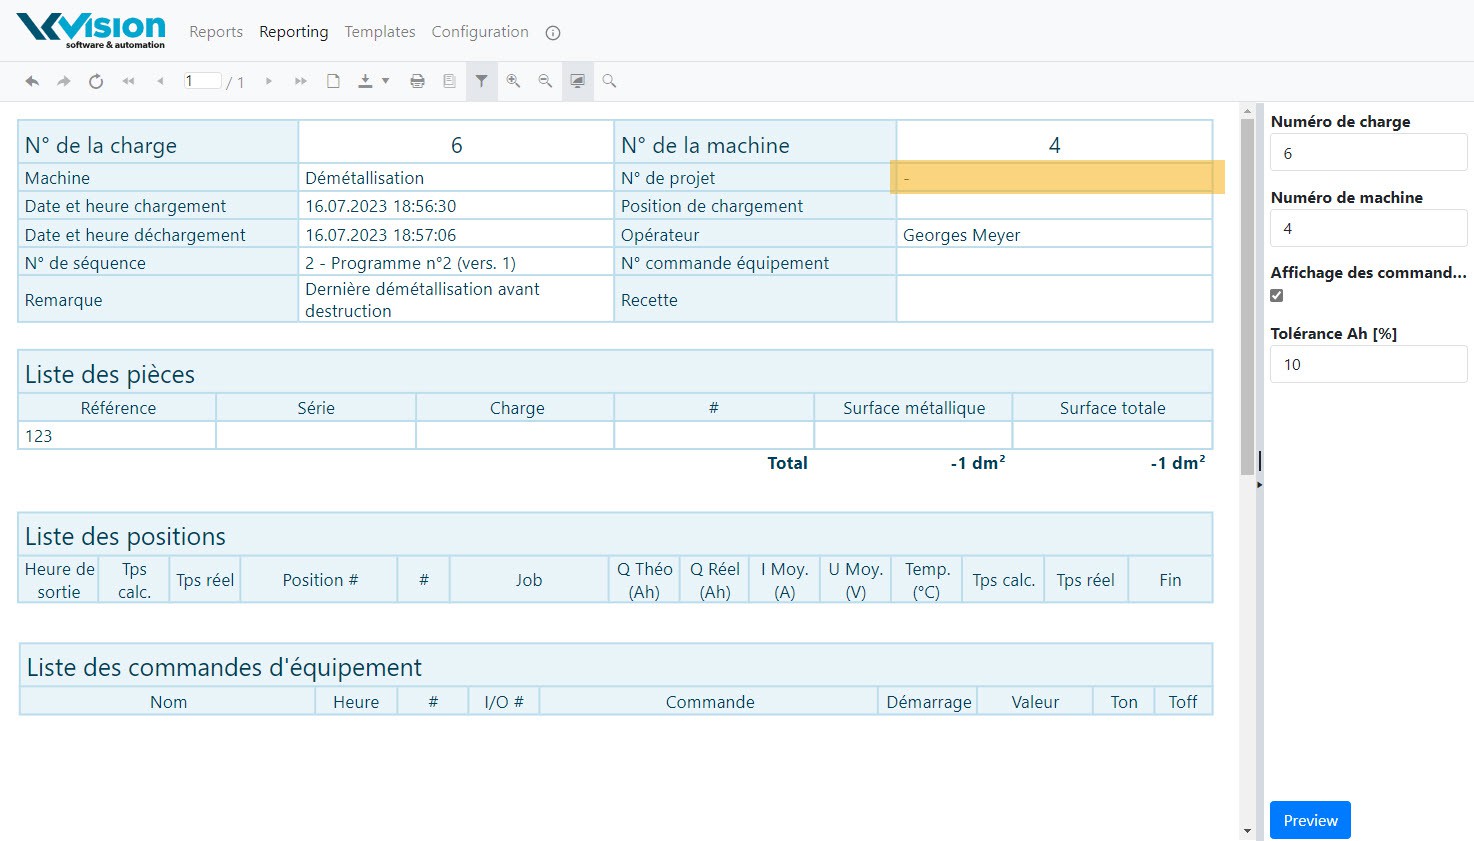The width and height of the screenshot is (1474, 841).
Task: Print the report using the printer icon
Action: pyautogui.click(x=417, y=81)
